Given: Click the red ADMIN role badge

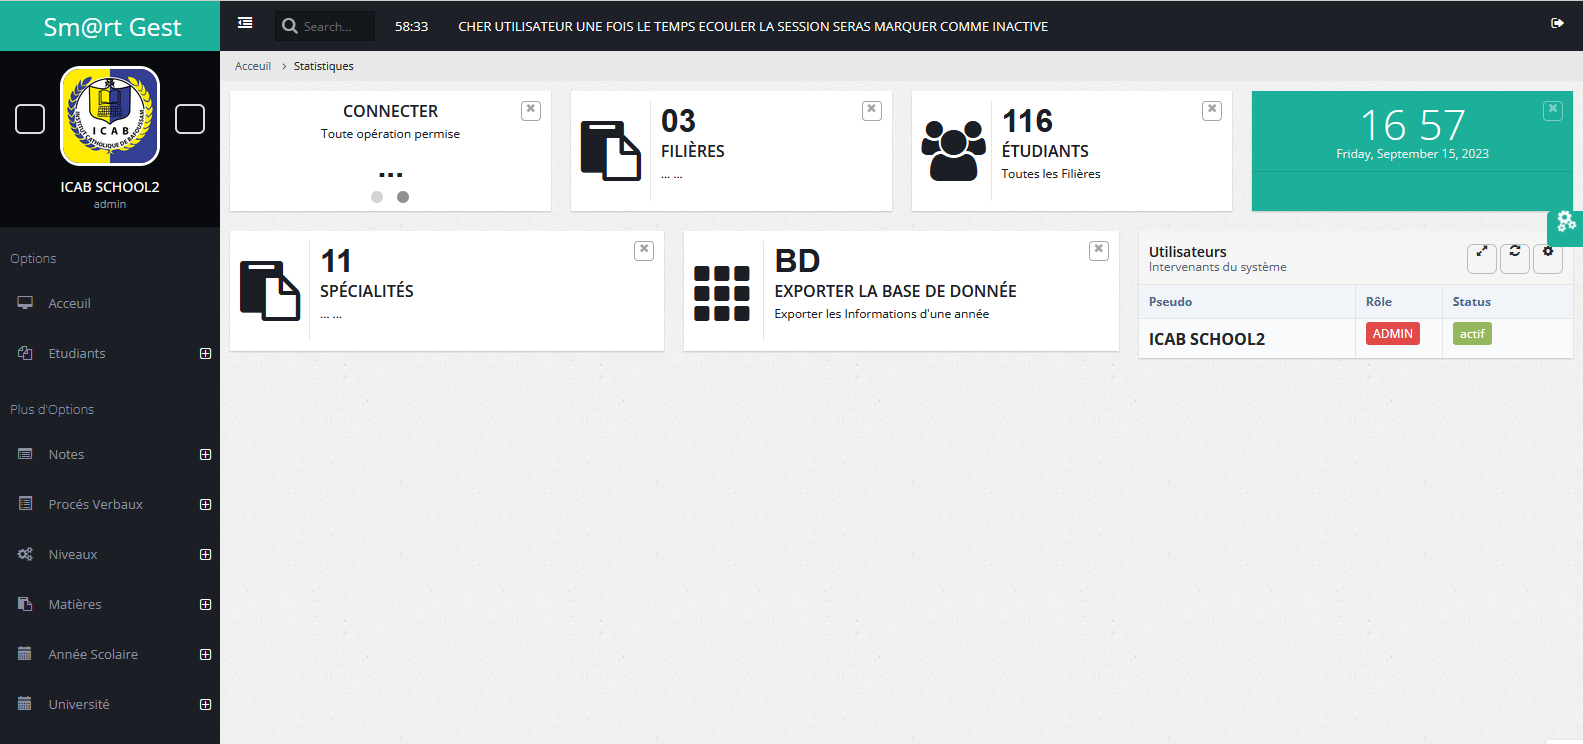Looking at the screenshot, I should [1392, 334].
